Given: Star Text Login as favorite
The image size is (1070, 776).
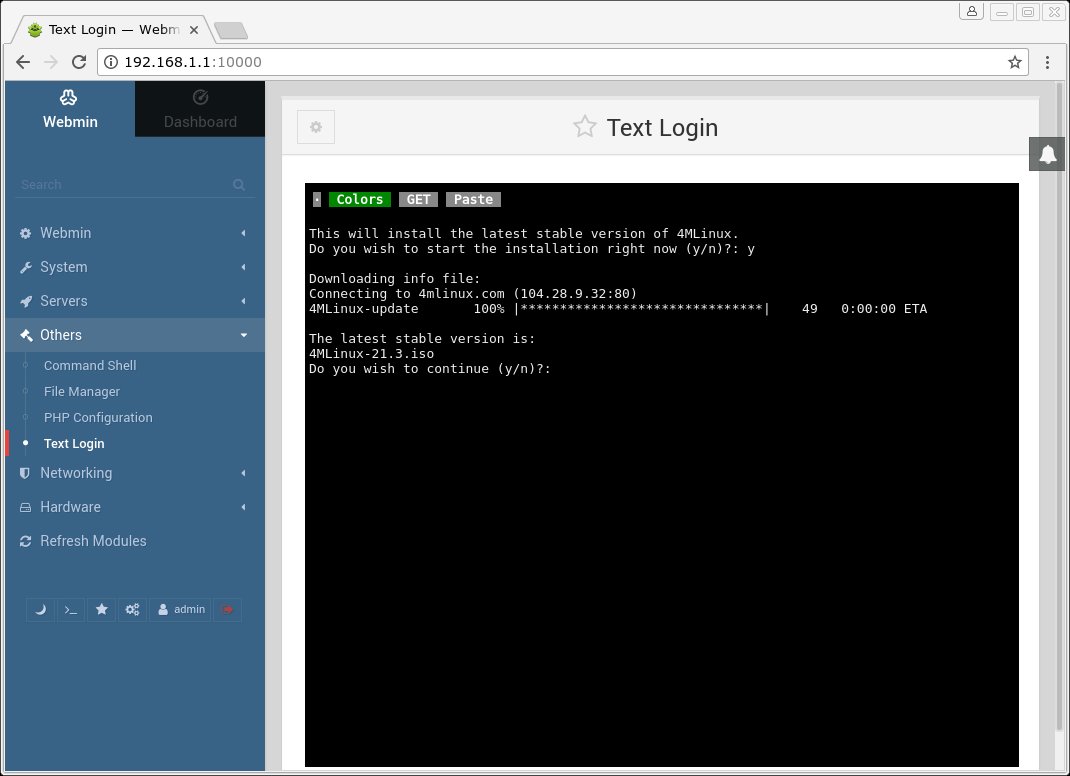Looking at the screenshot, I should point(584,127).
